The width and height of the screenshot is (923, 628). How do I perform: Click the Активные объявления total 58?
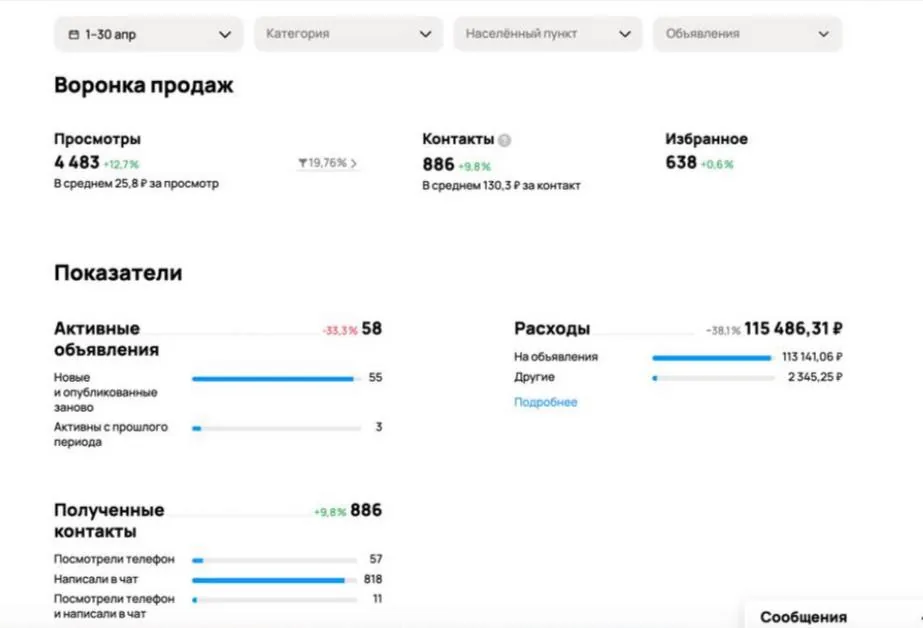coord(371,328)
